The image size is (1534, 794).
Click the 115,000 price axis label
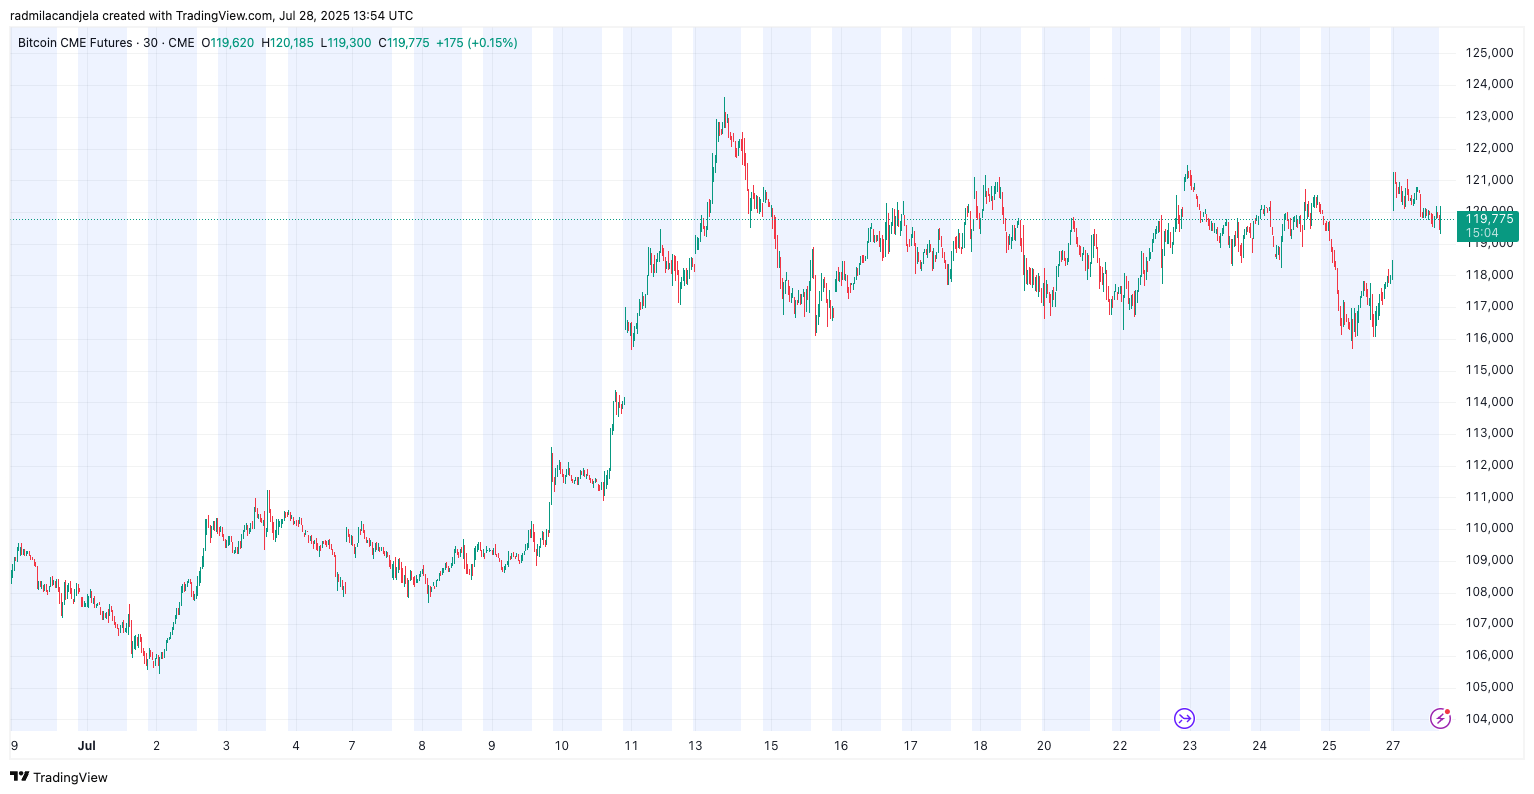coord(1489,370)
